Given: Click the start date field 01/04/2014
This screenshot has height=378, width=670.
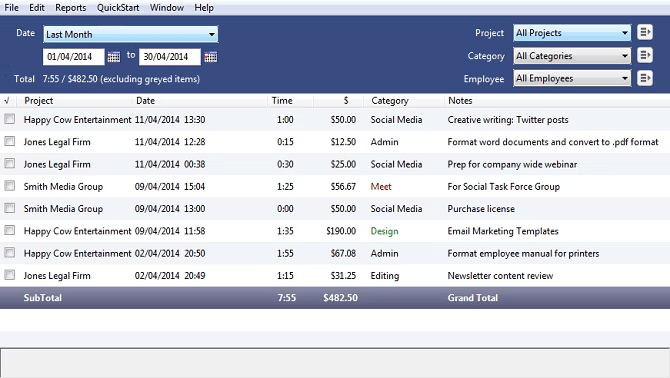Looking at the screenshot, I should [73, 57].
